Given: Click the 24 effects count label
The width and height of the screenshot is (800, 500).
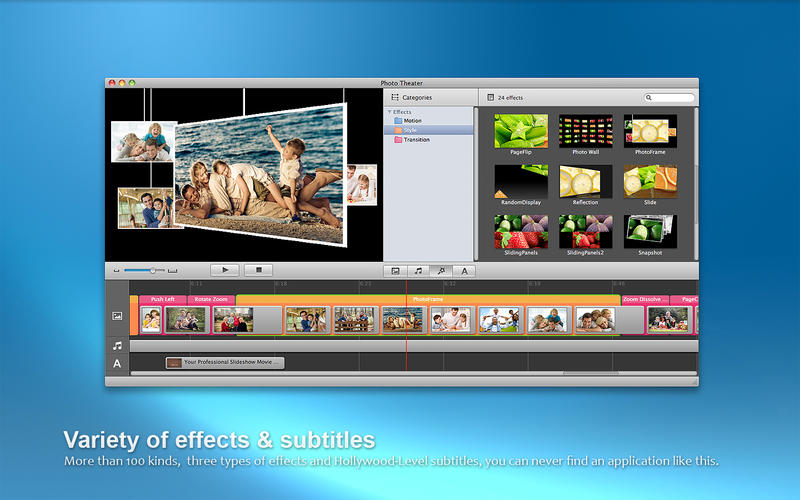Looking at the screenshot, I should (x=511, y=97).
